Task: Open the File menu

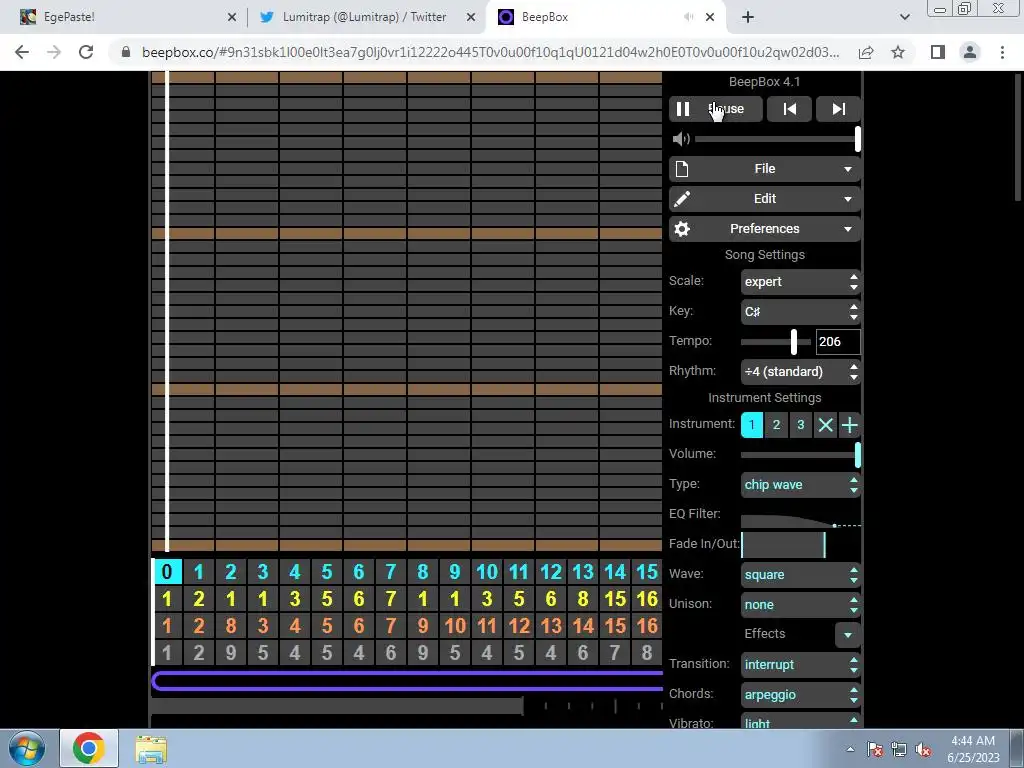Action: 765,169
